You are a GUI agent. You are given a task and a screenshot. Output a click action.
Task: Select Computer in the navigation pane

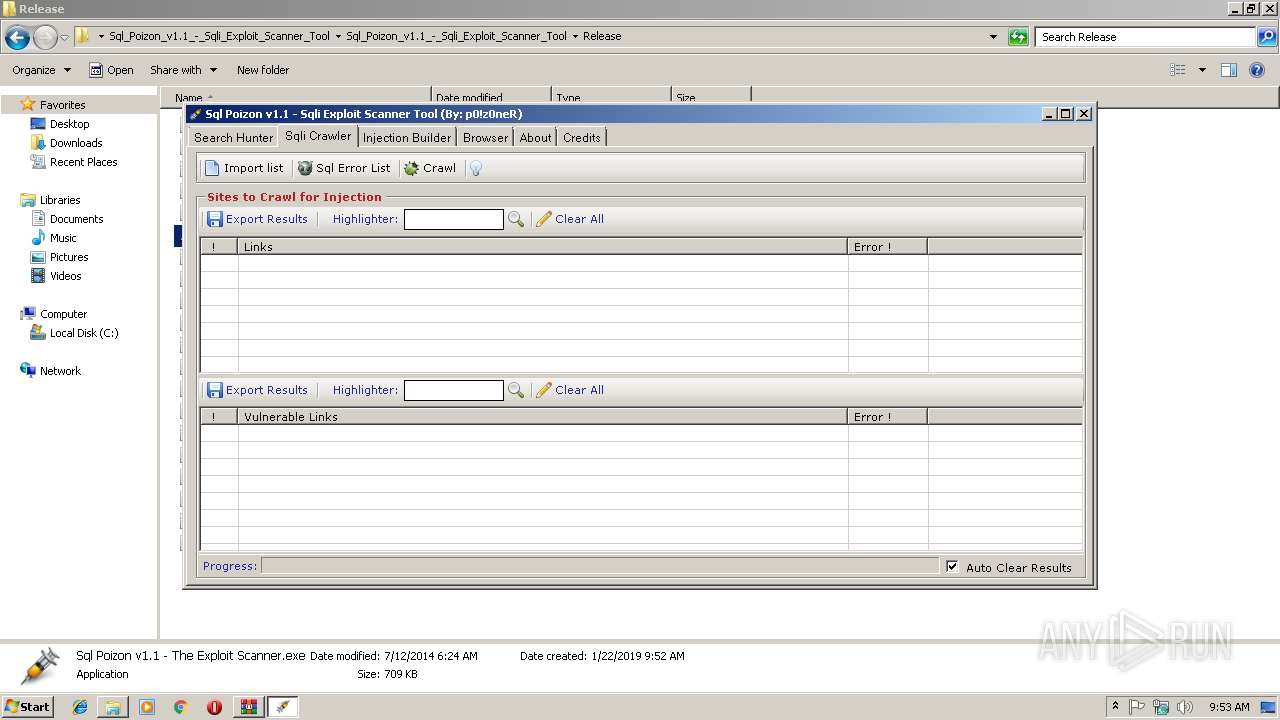63,314
